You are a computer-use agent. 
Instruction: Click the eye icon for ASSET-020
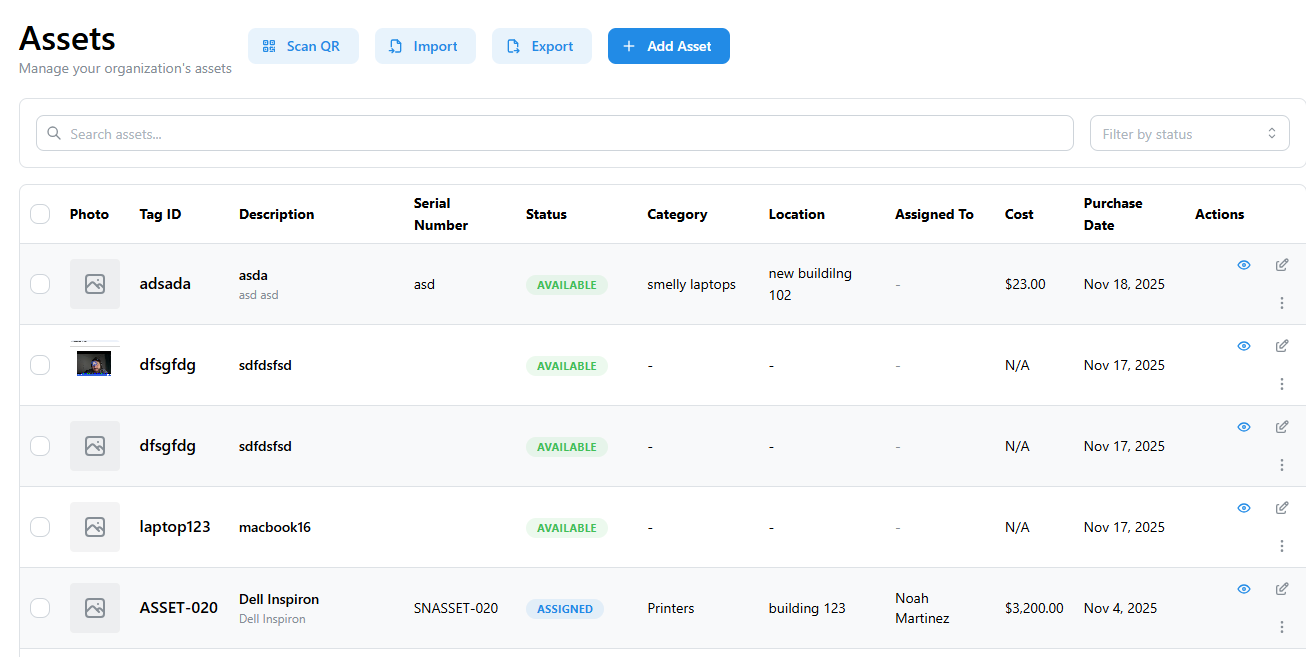tap(1244, 589)
